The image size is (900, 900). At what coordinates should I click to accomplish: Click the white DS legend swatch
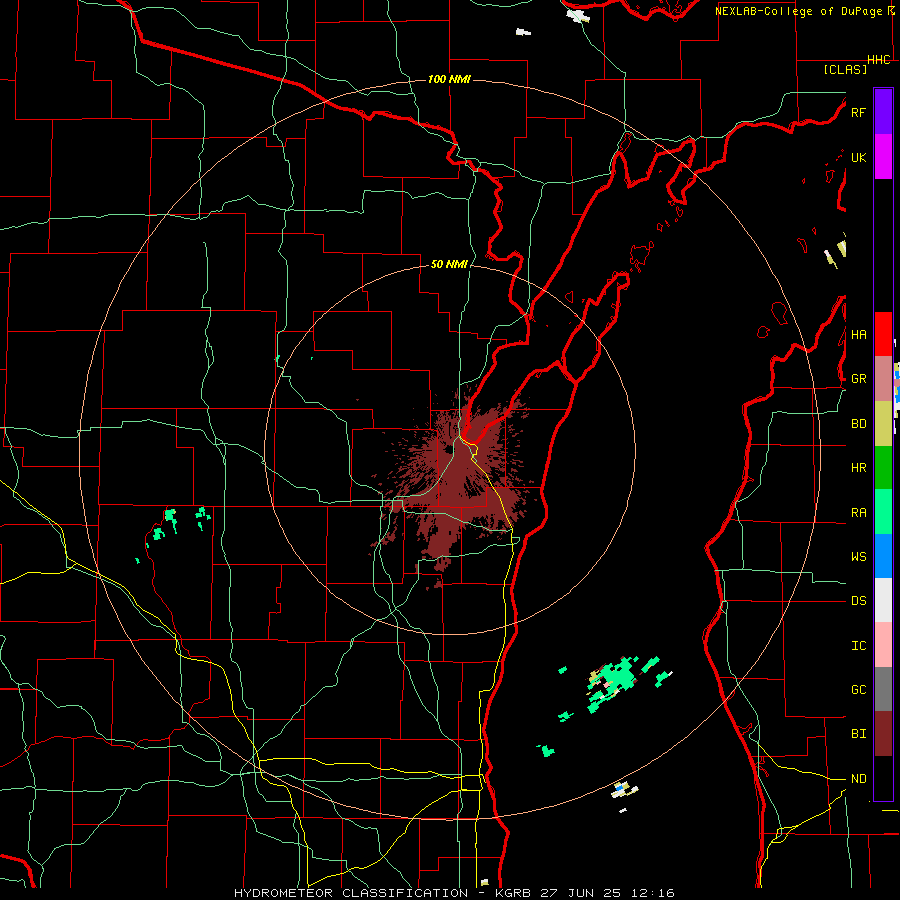(x=883, y=600)
